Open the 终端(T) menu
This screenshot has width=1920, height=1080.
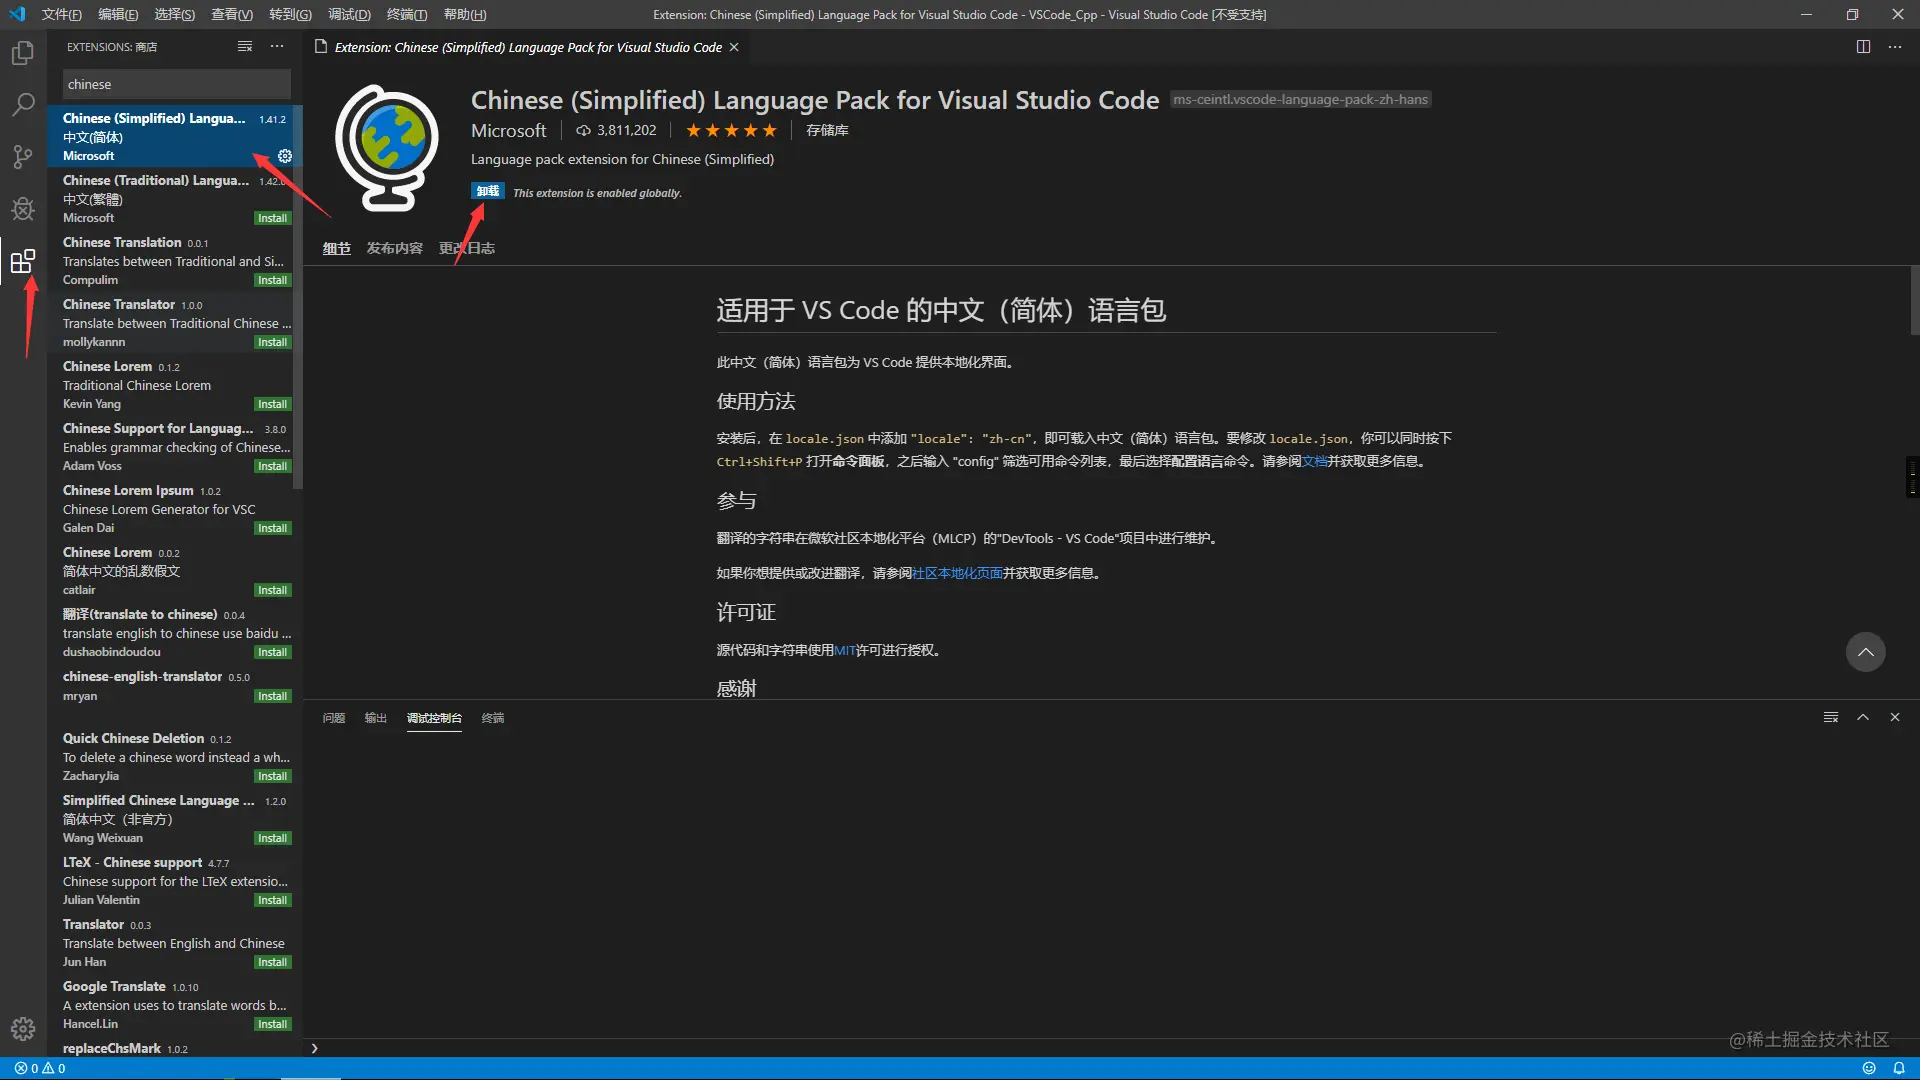click(407, 14)
